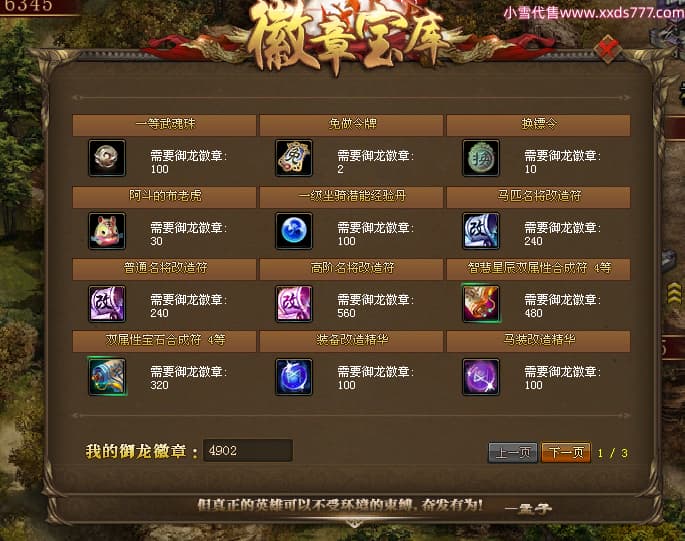Click the 马装改造精华 purple orb icon
The height and width of the screenshot is (541, 685).
coord(481,377)
